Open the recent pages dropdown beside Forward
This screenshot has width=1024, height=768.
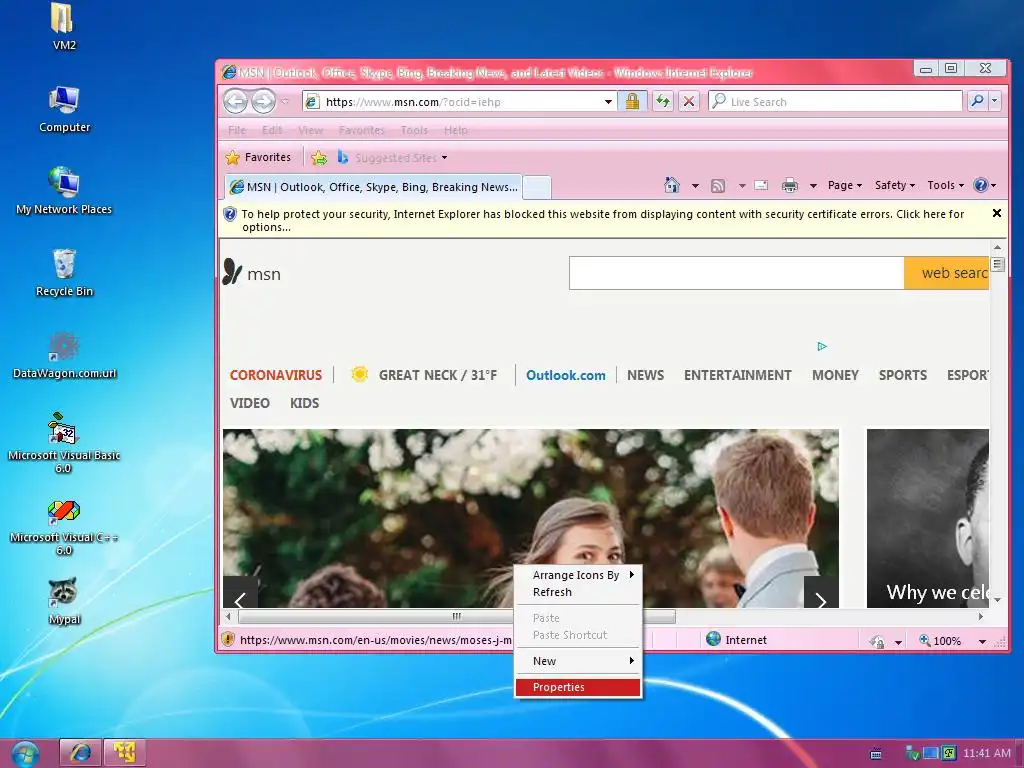click(285, 102)
